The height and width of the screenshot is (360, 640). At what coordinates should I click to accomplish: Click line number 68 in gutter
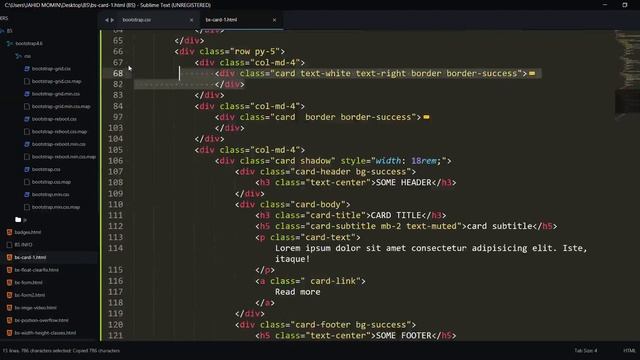tap(118, 73)
